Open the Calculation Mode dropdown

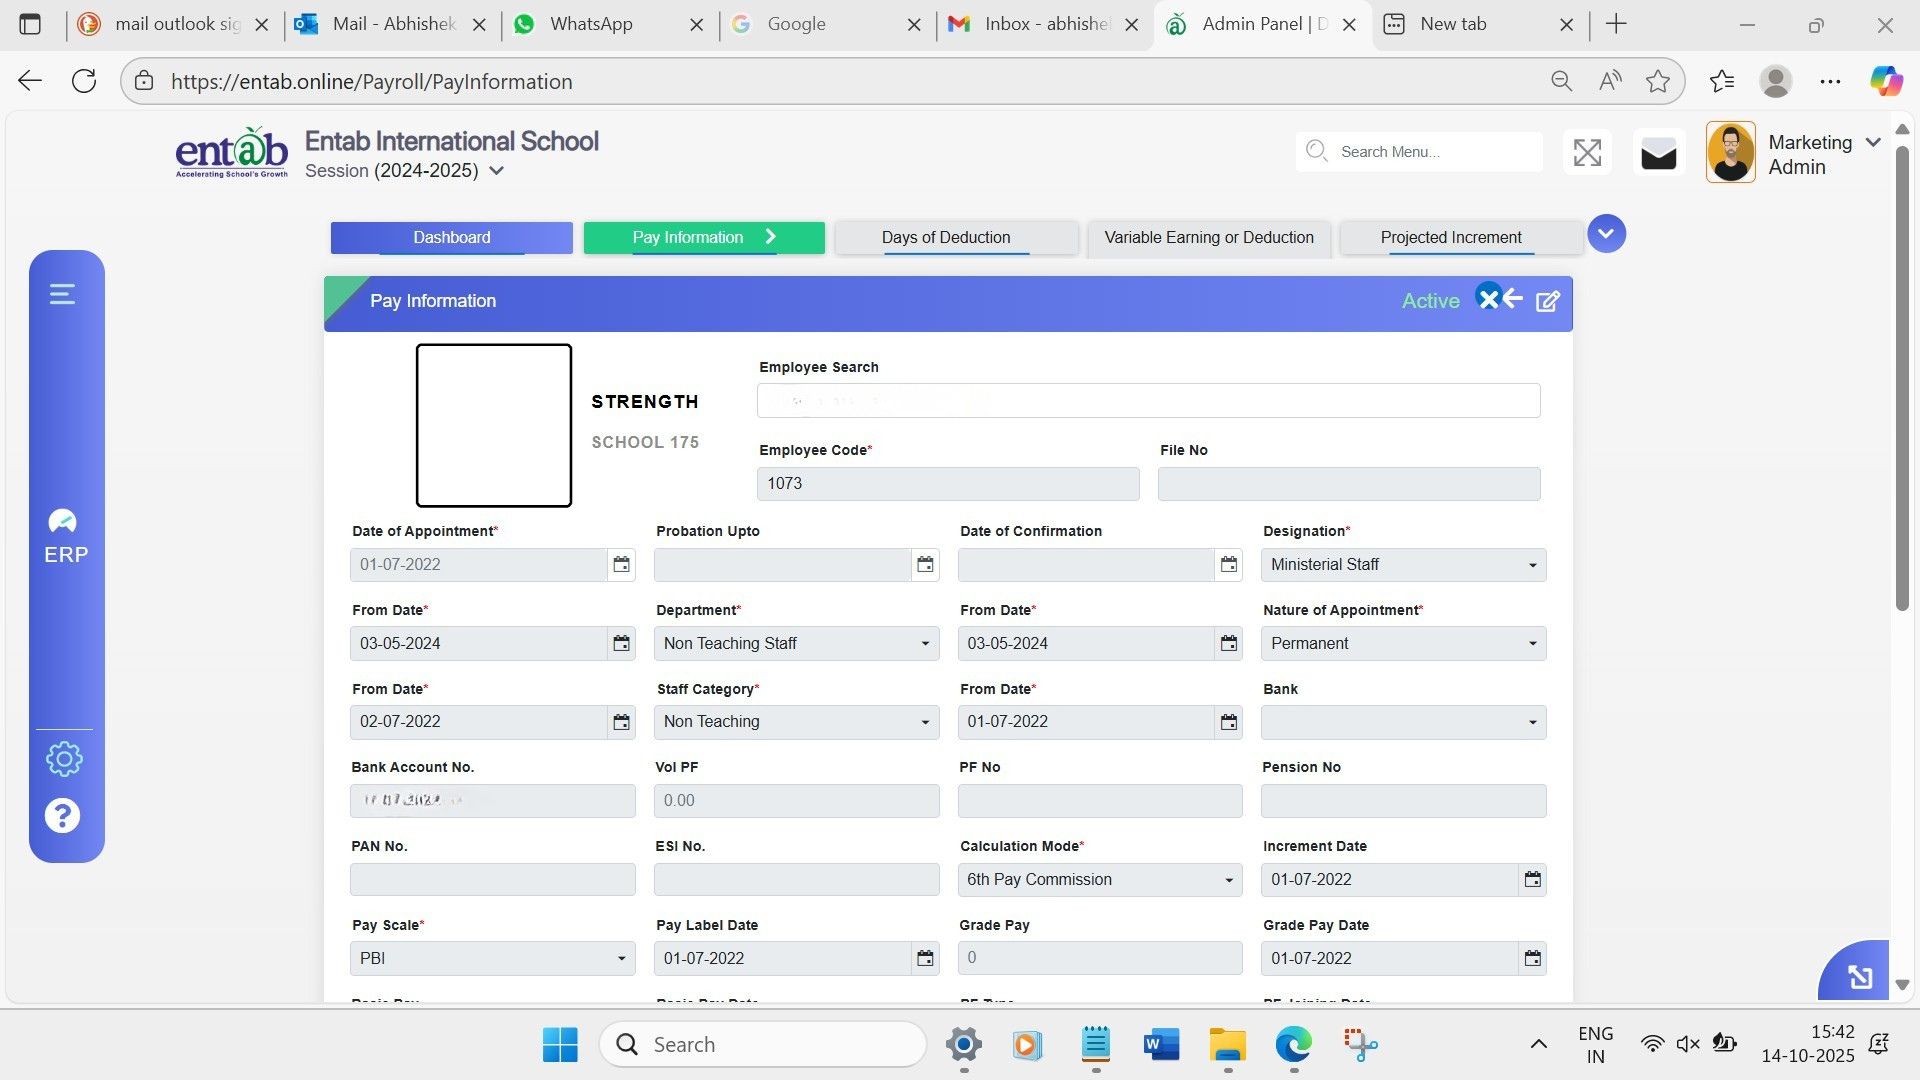(x=1099, y=880)
